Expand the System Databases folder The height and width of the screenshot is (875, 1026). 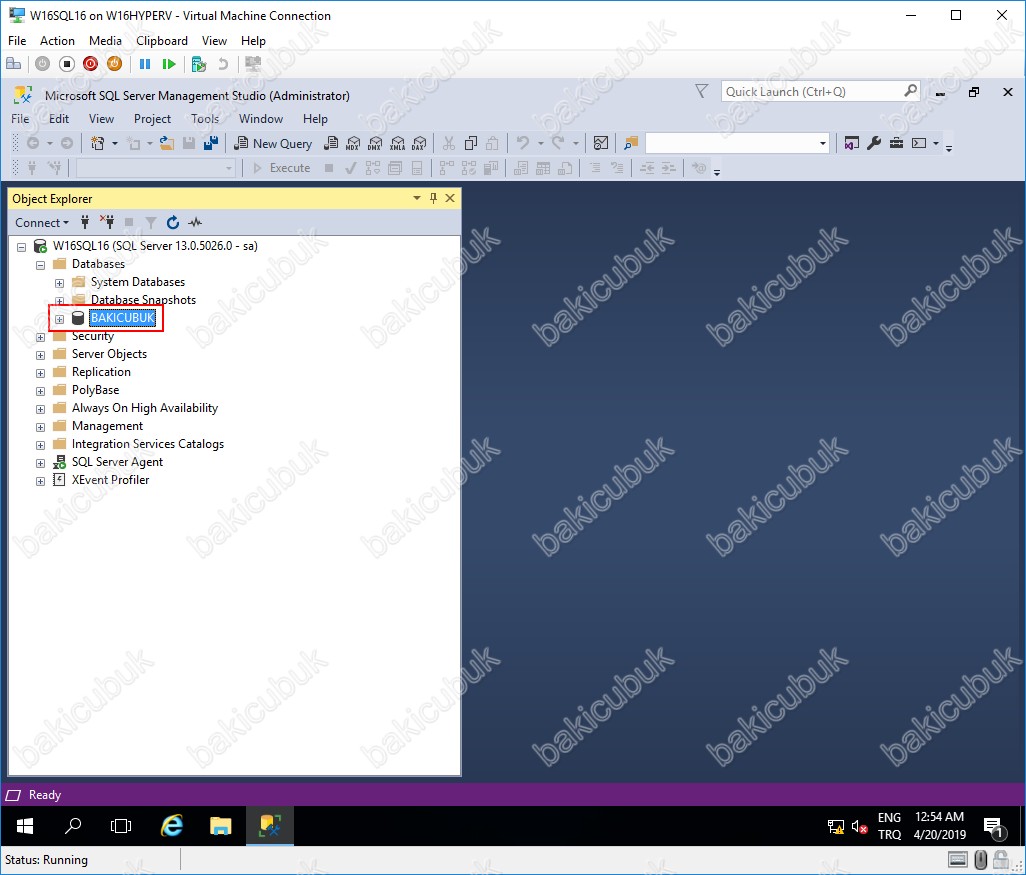coord(59,283)
